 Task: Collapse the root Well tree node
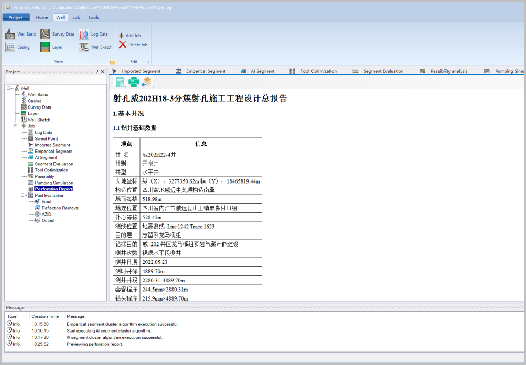click(10, 88)
